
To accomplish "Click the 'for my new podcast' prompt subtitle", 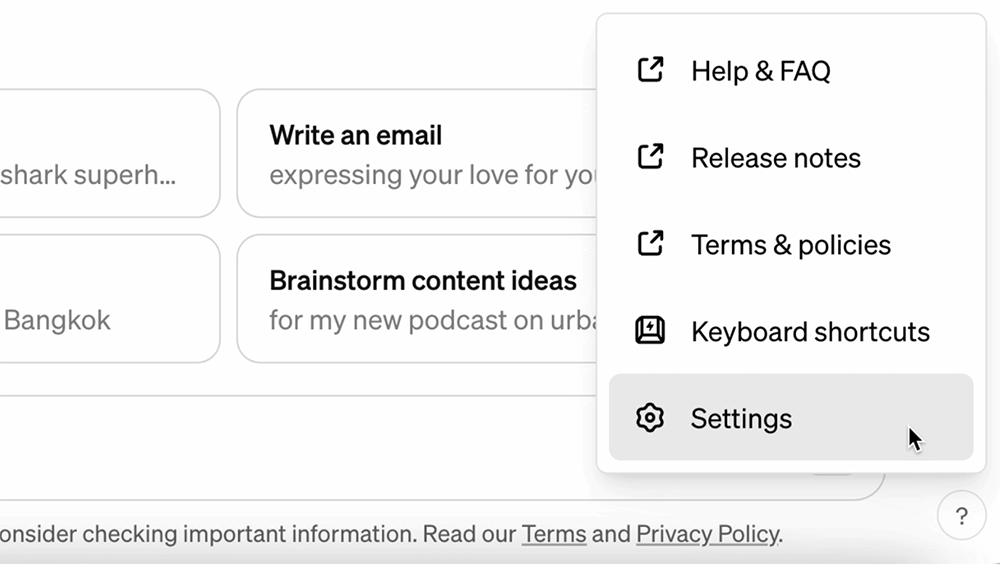I will pyautogui.click(x=432, y=320).
